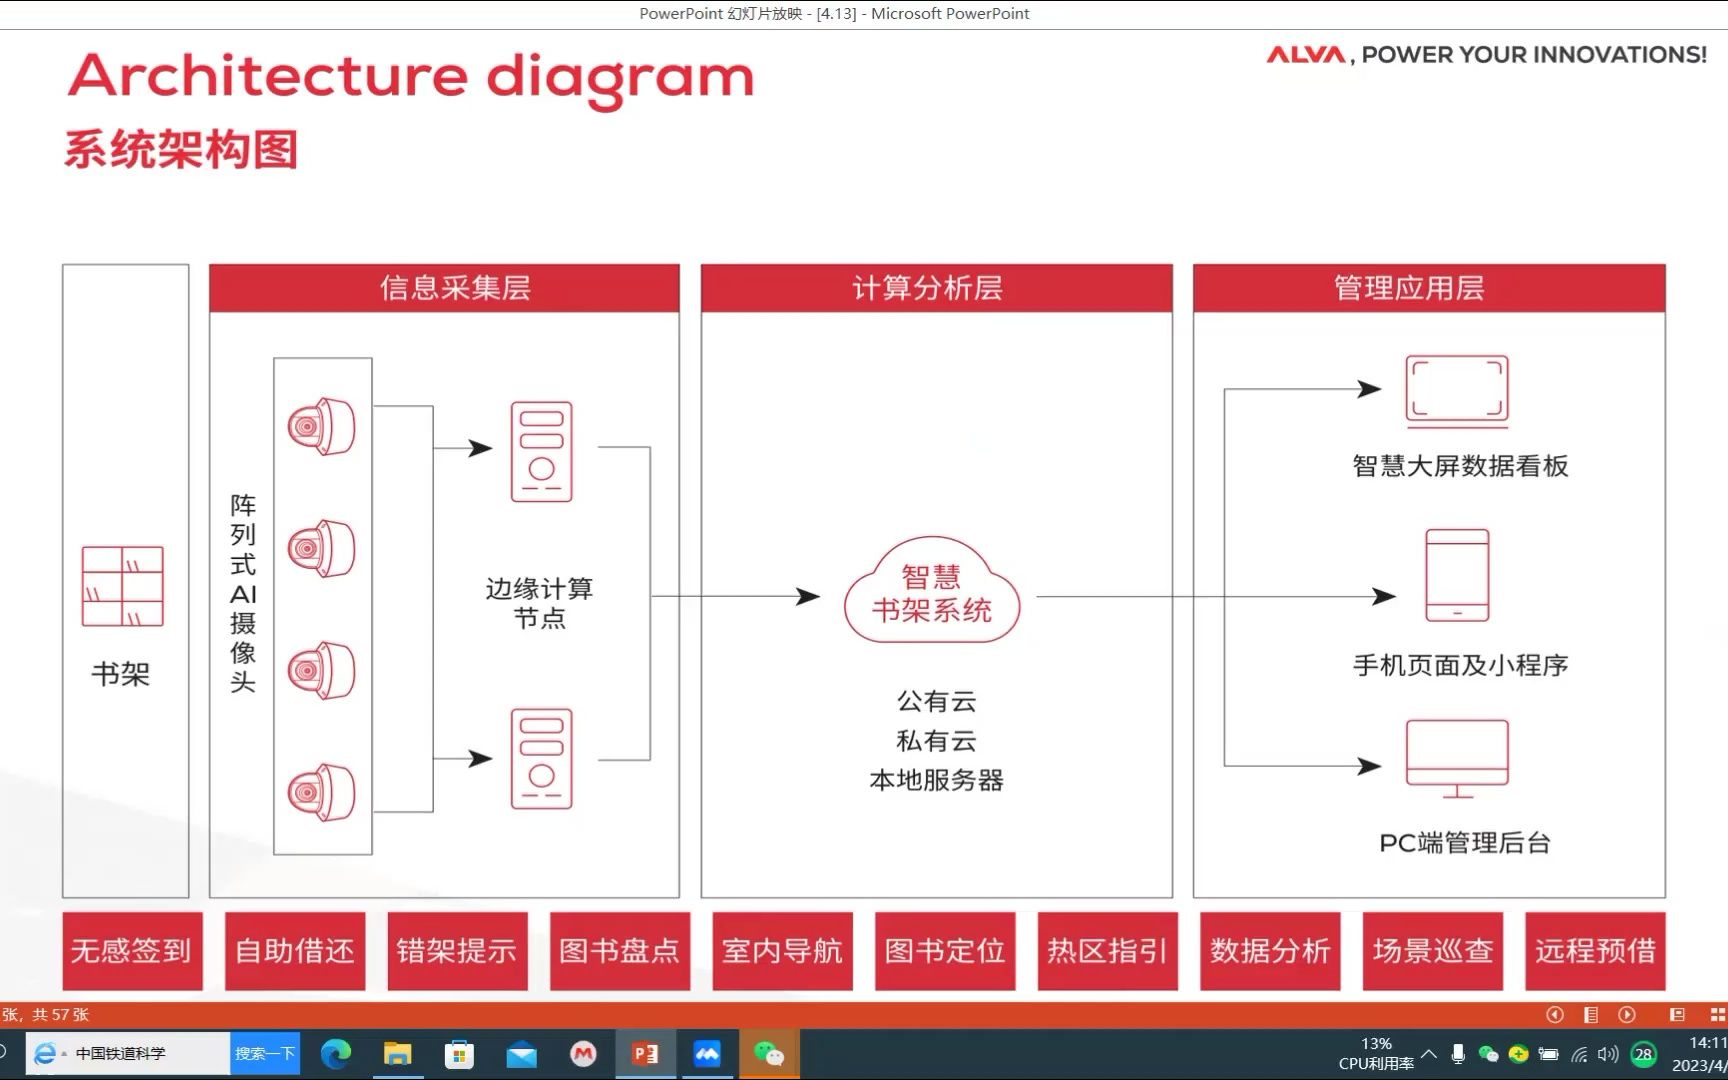Open Microsoft Store from the taskbar
Viewport: 1728px width, 1080px height.
click(459, 1054)
